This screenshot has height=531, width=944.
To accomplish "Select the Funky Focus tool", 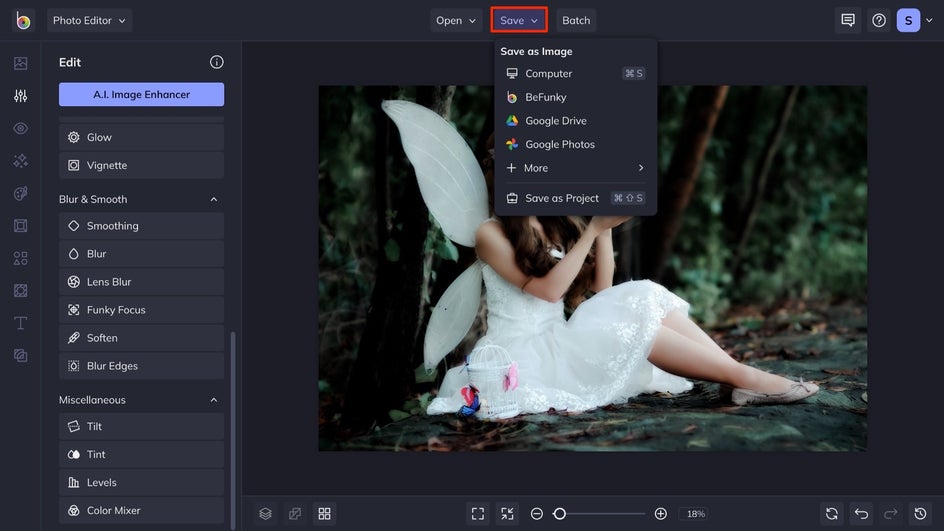I will (x=141, y=310).
